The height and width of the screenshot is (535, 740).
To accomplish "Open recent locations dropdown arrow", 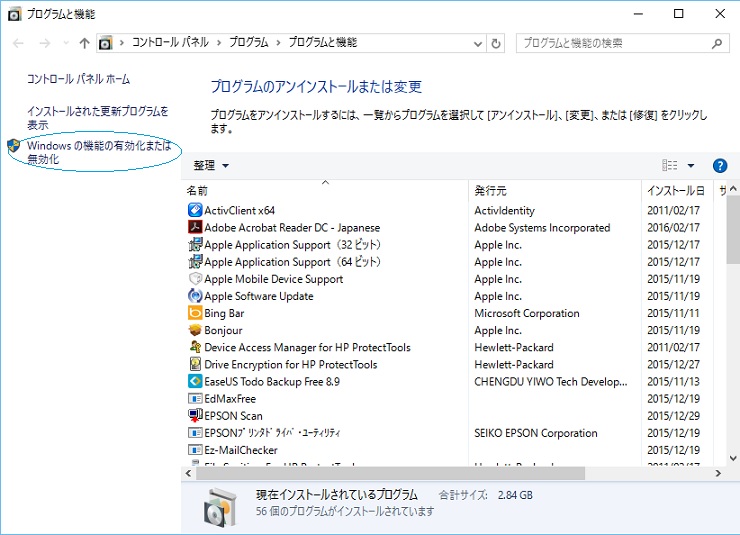I will (66, 43).
